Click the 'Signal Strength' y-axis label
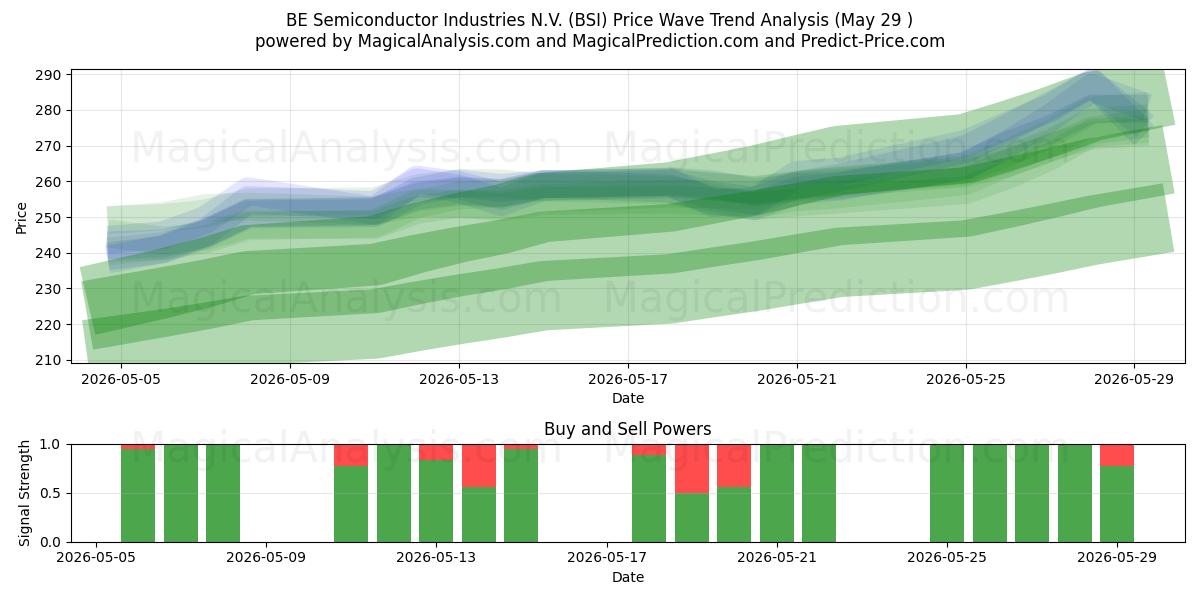 tap(25, 493)
